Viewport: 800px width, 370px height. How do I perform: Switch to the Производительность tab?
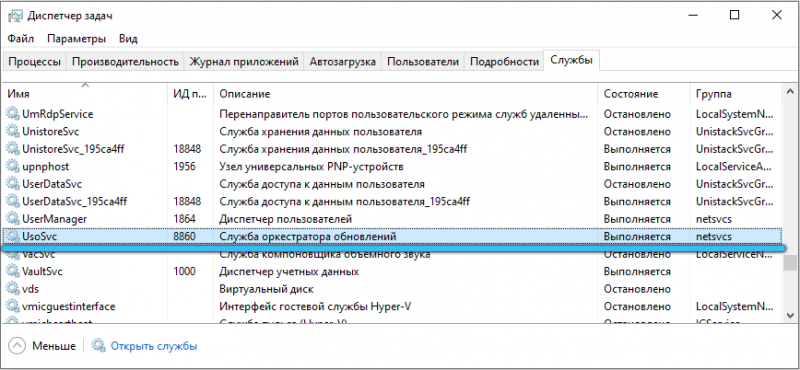pyautogui.click(x=125, y=62)
